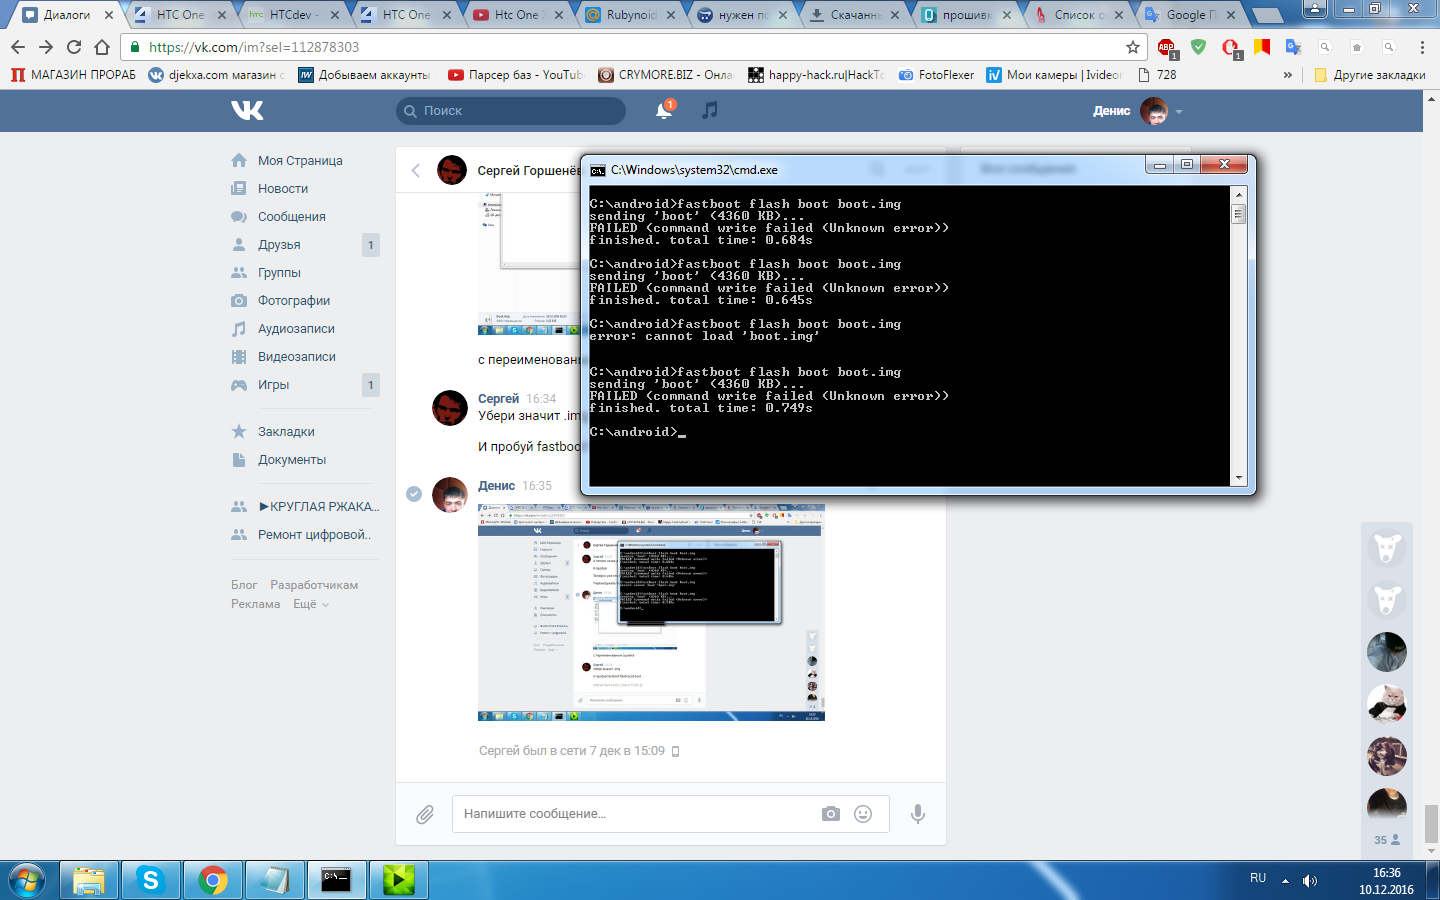
Task: Go back using the dialog back arrow
Action: (416, 171)
